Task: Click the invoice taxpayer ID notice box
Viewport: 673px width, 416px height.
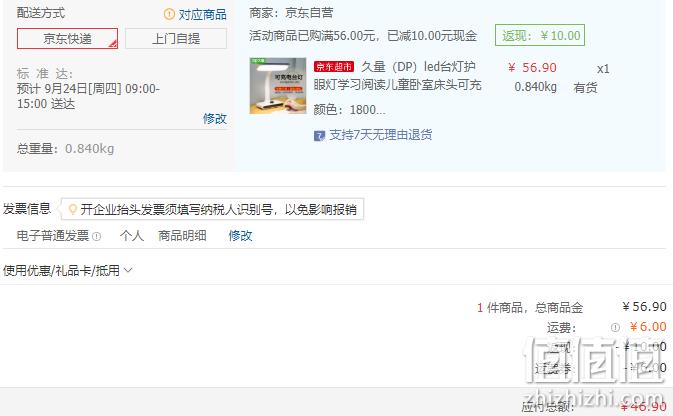Action: [212, 209]
